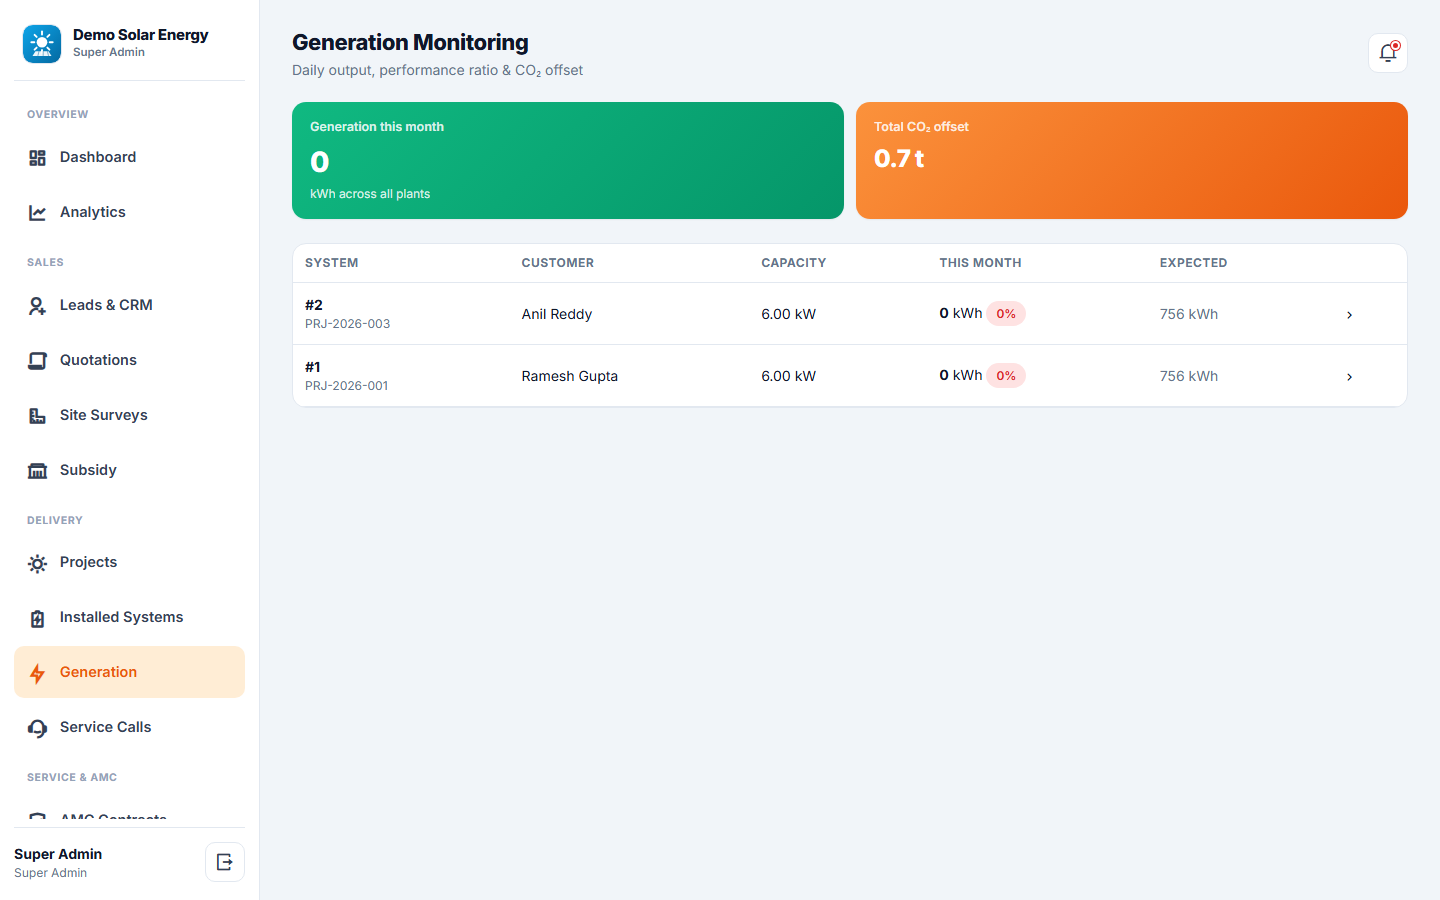Click the Analytics chart icon

coord(37,213)
